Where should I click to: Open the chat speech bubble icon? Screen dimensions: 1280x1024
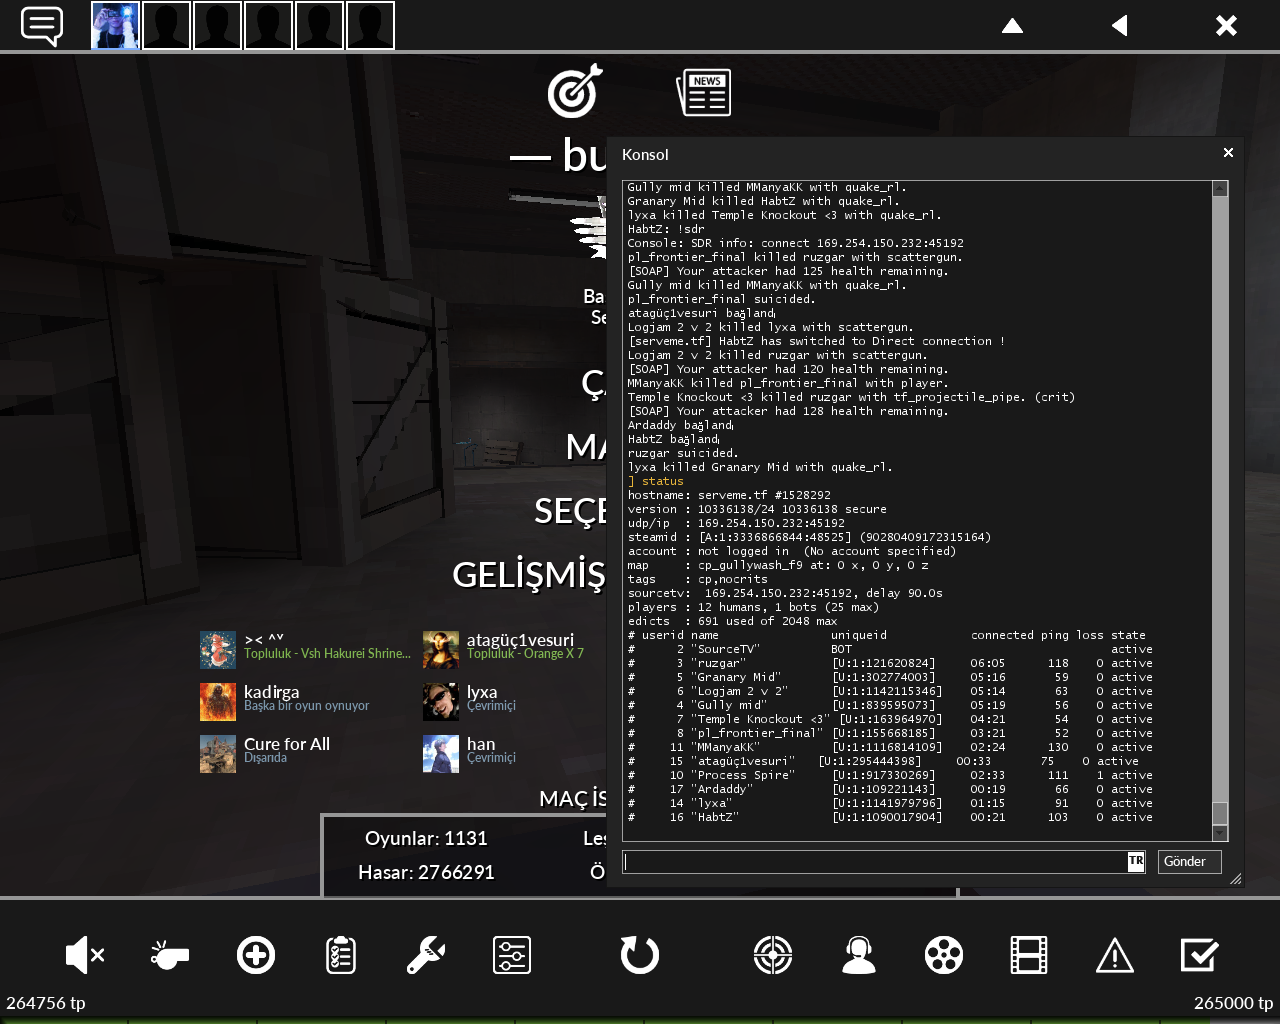pyautogui.click(x=42, y=26)
